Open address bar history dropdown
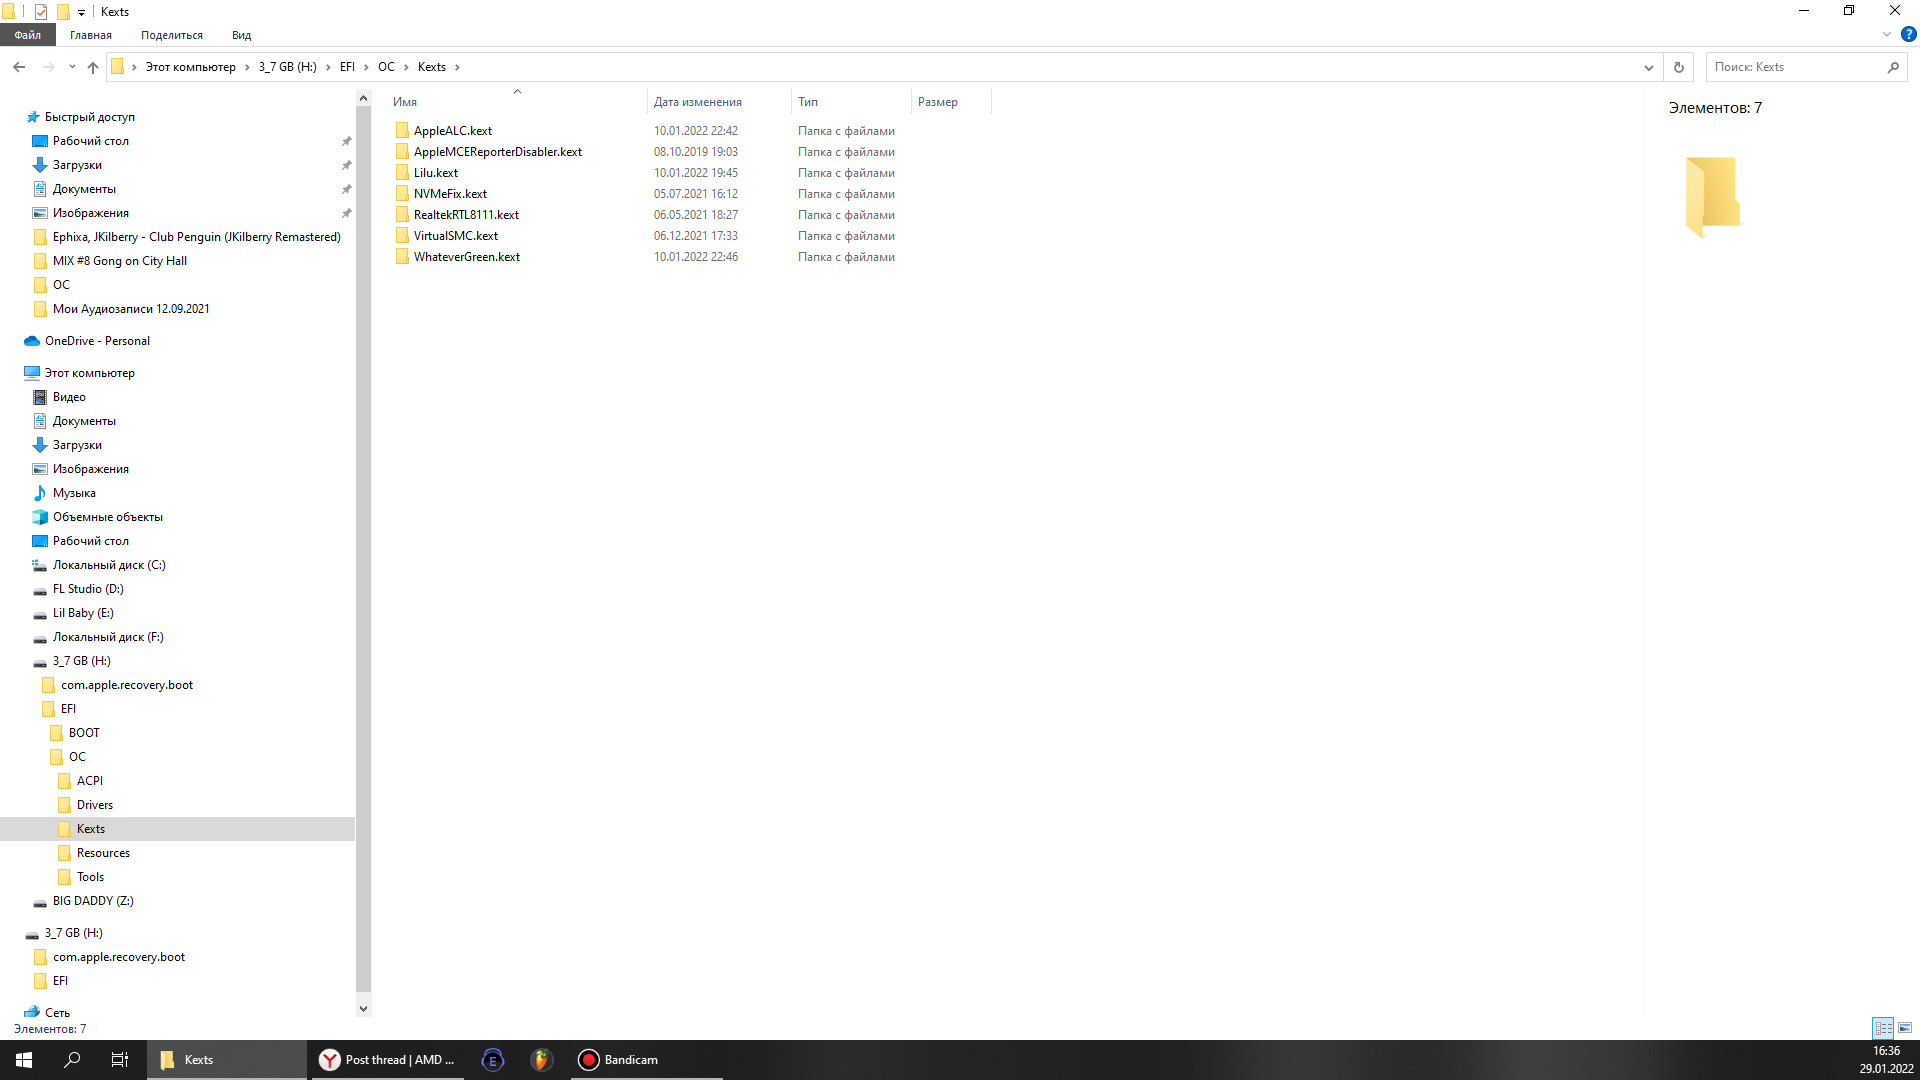 click(1648, 67)
